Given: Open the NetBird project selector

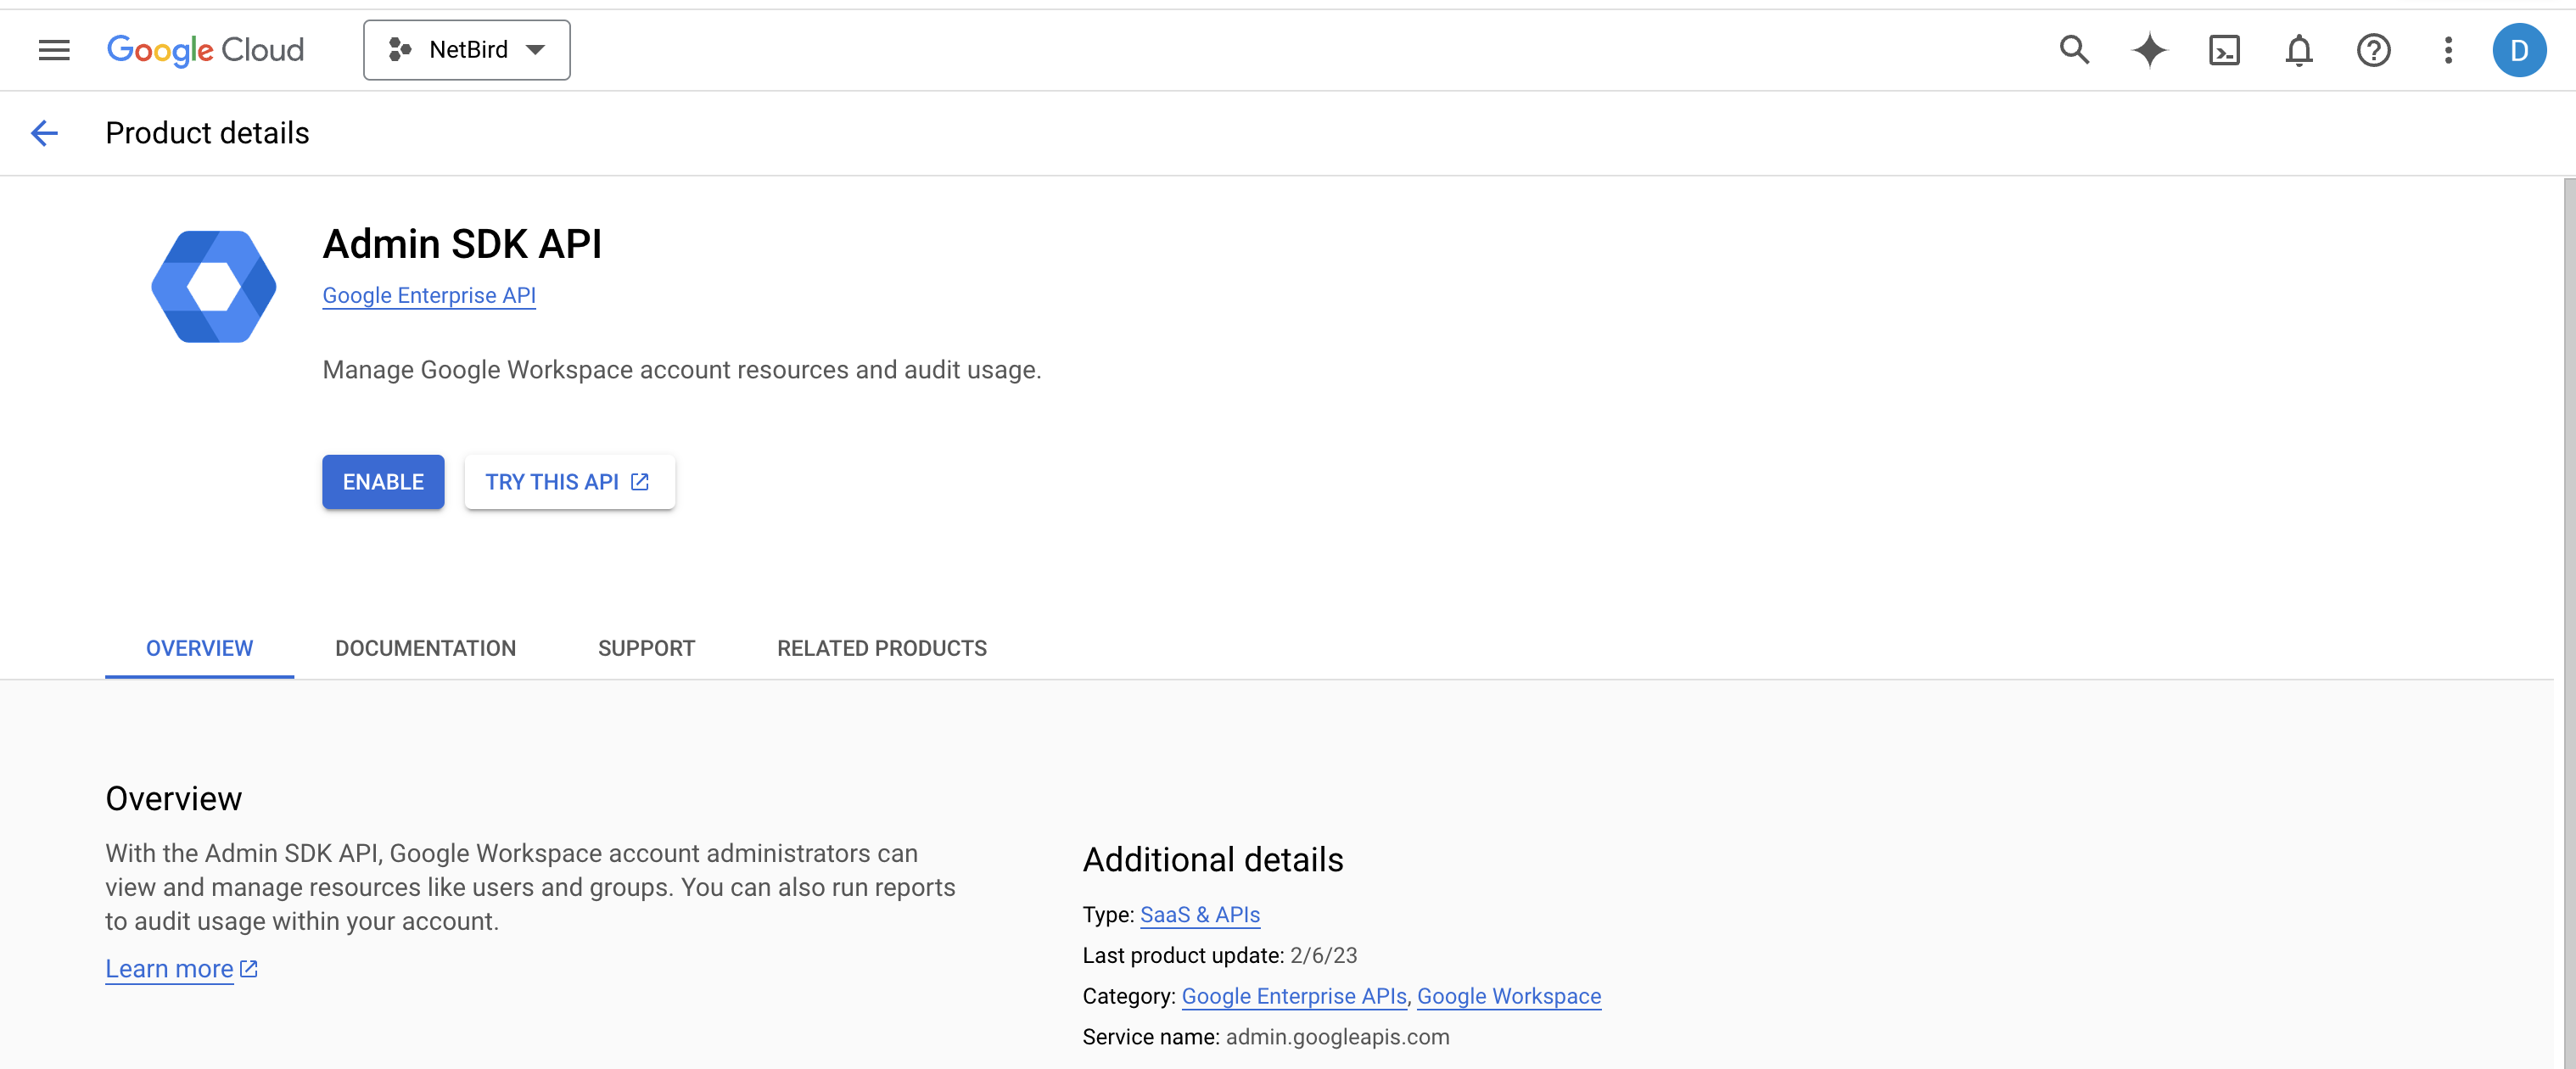Looking at the screenshot, I should pyautogui.click(x=466, y=49).
